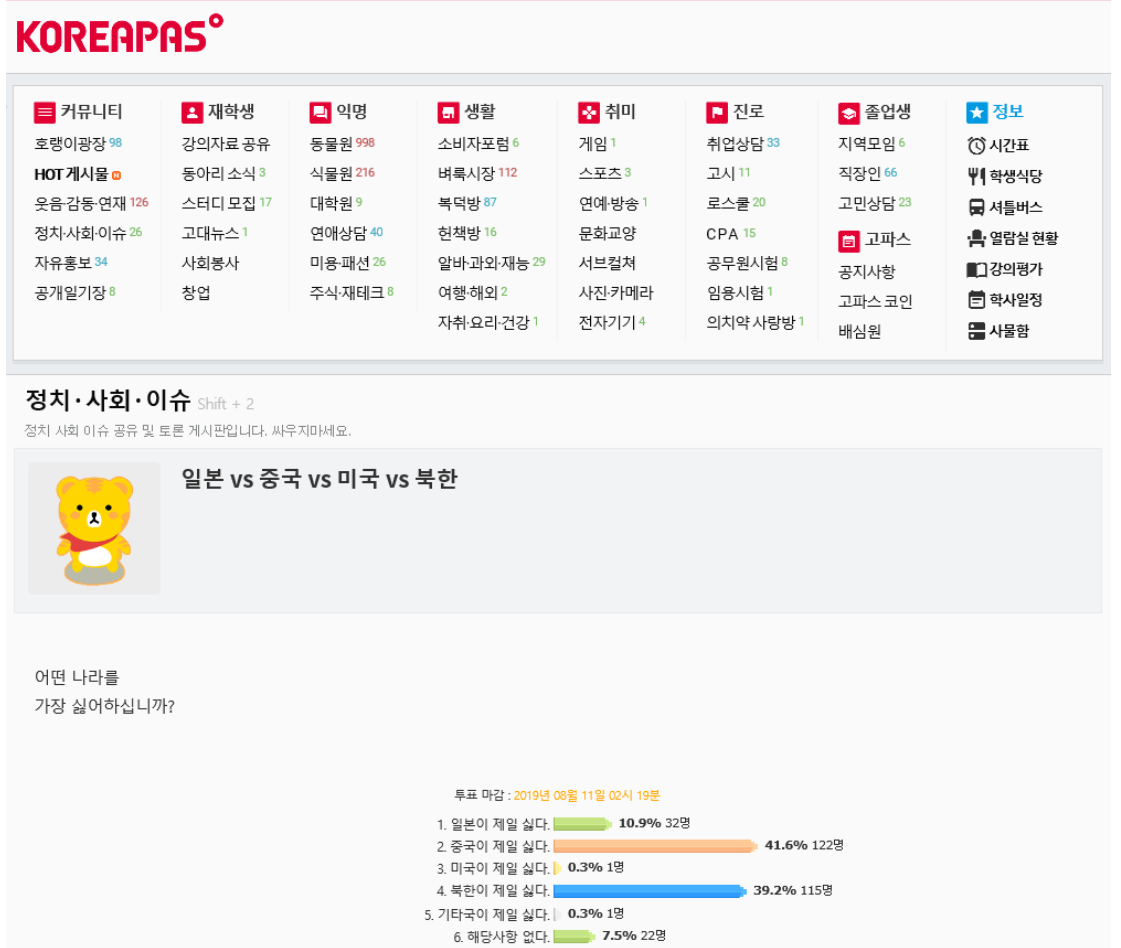Viewport: 1121px width, 948px height.
Task: Click the 고파스 section icon
Action: click(849, 241)
